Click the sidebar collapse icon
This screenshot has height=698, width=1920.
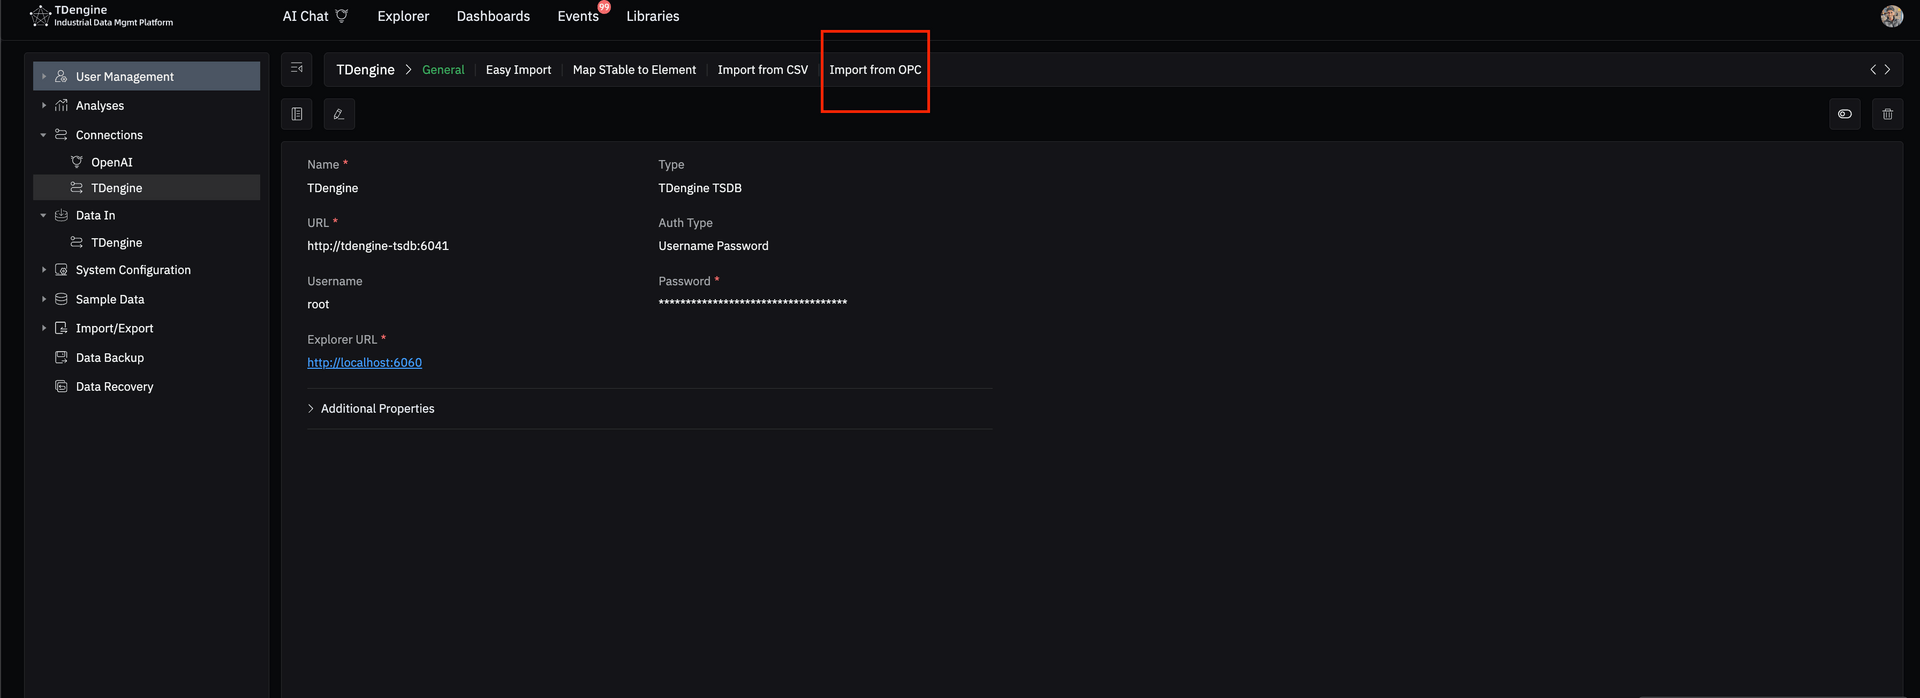tap(297, 69)
